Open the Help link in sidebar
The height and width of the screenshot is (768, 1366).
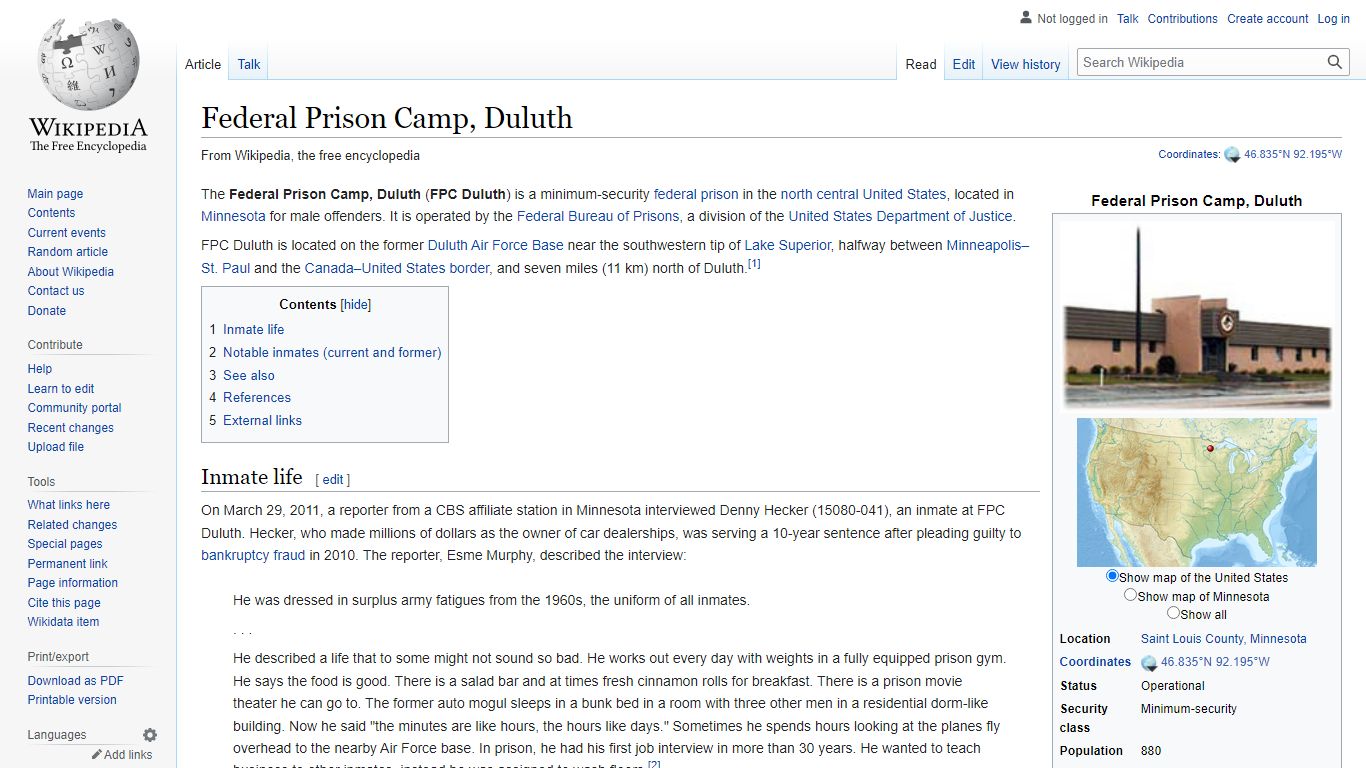pyautogui.click(x=39, y=369)
